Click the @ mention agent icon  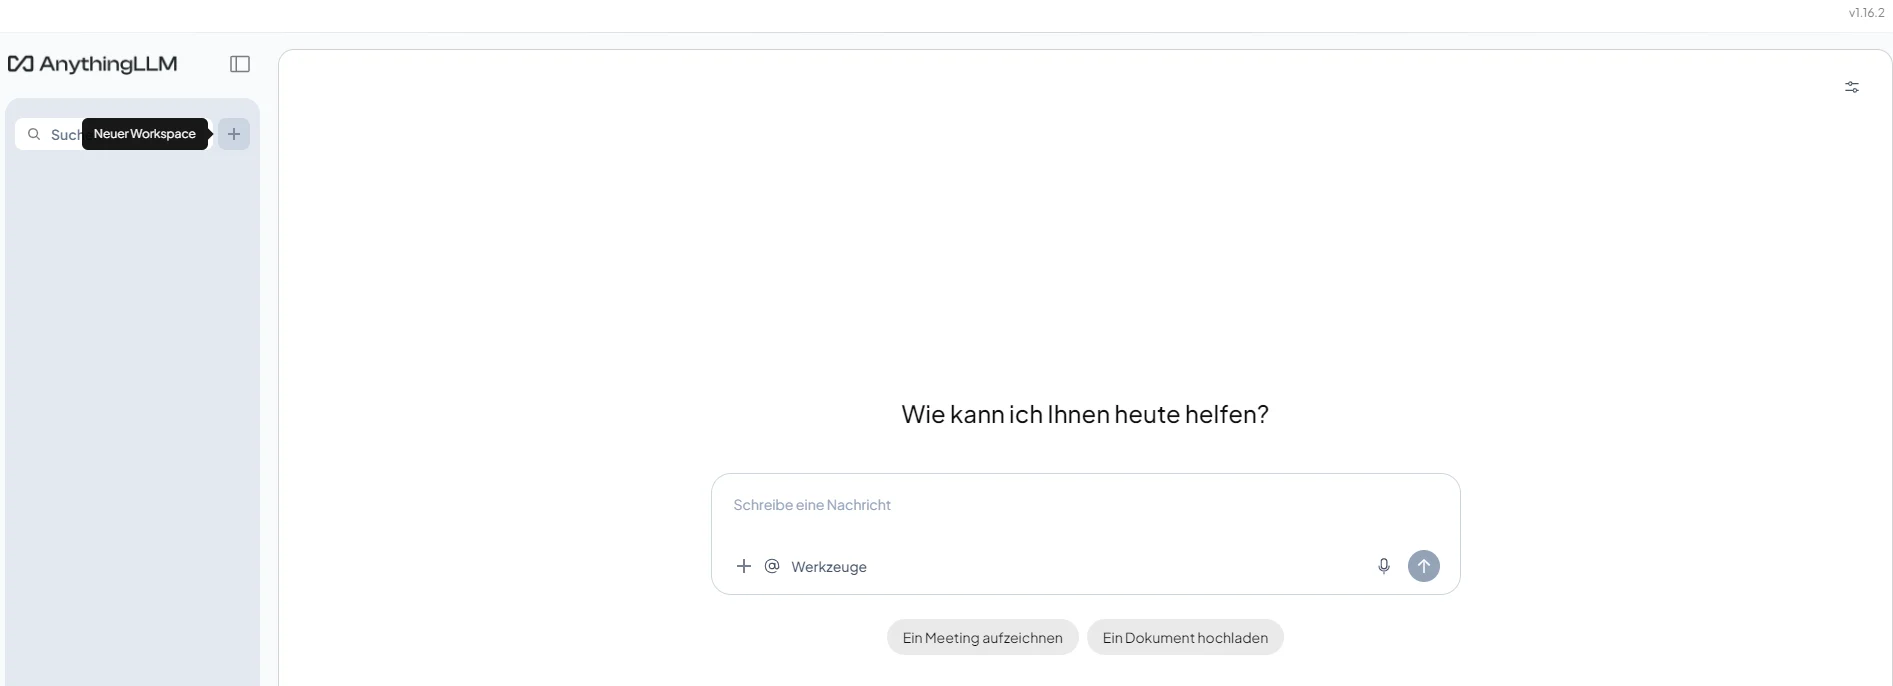click(x=772, y=566)
